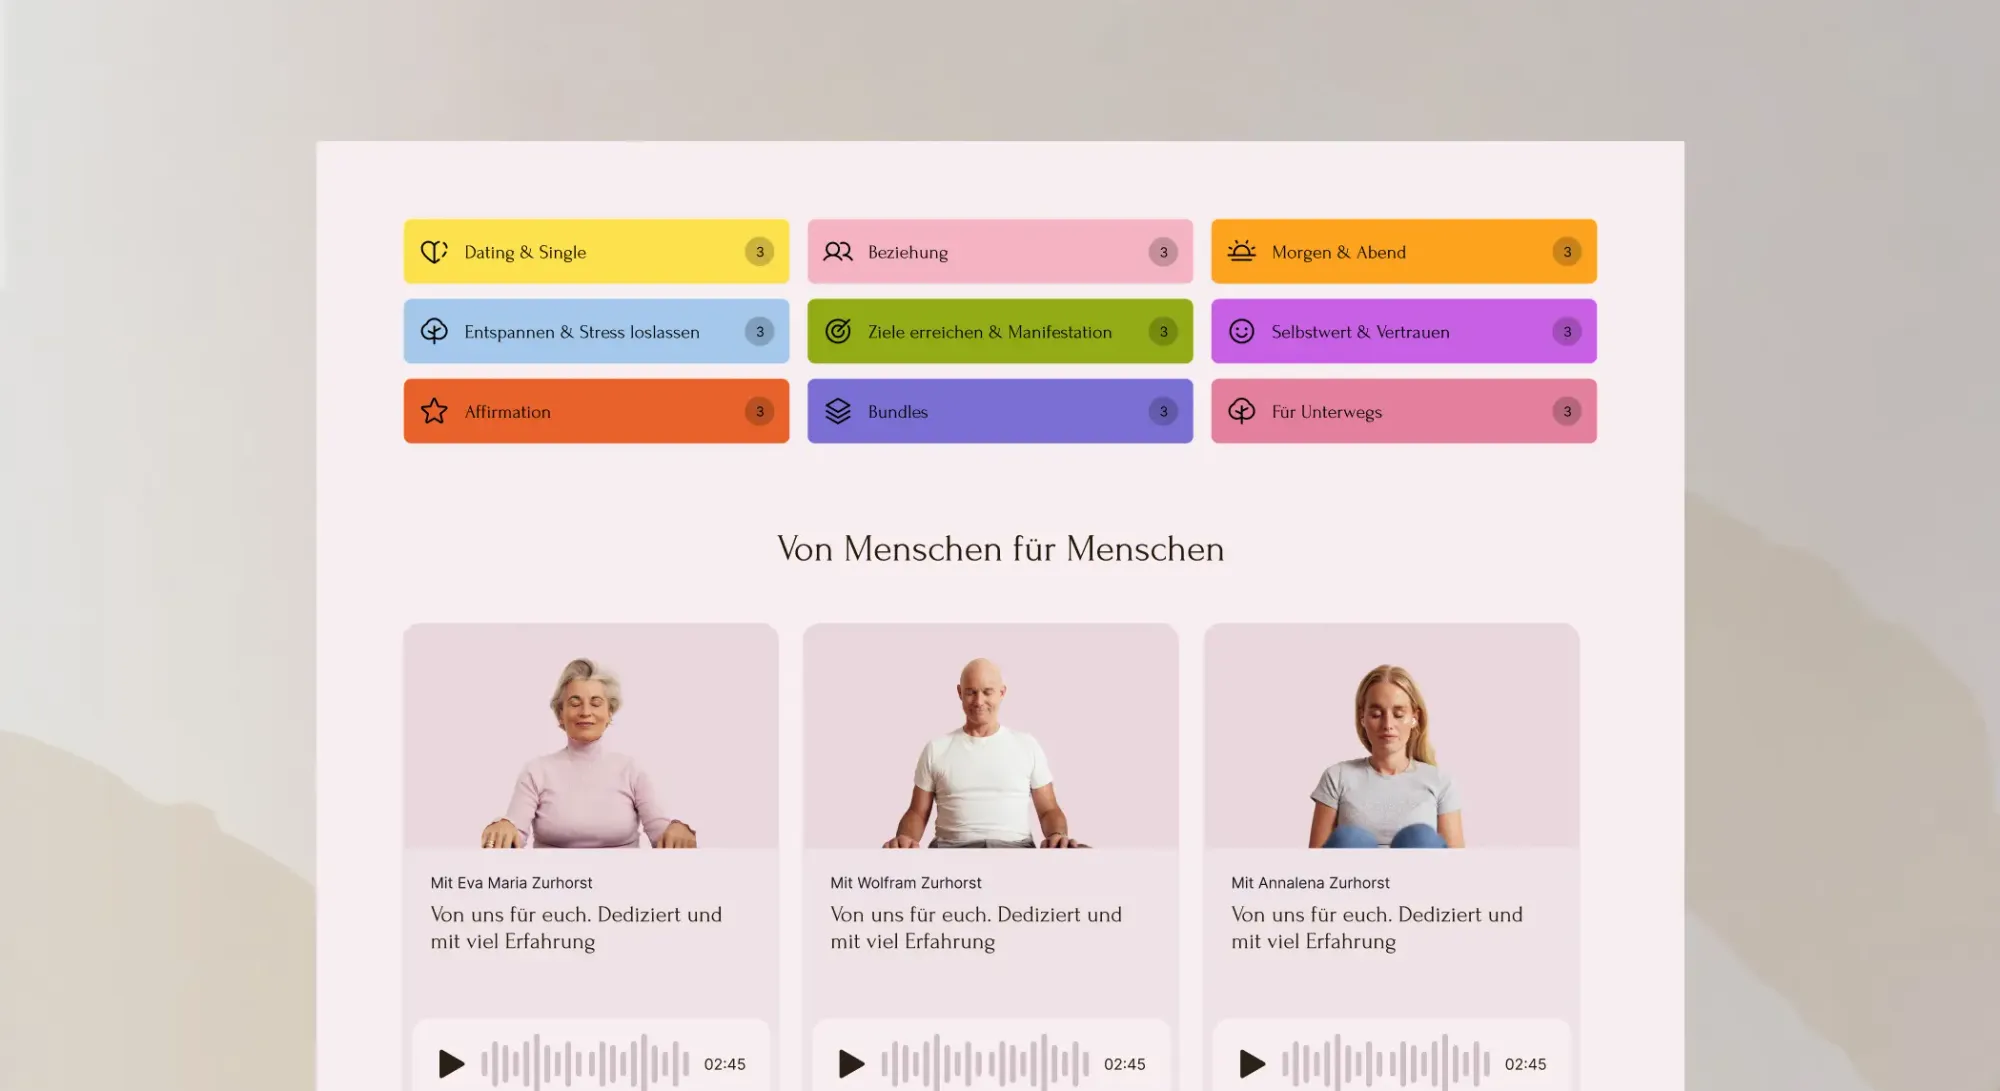
Task: Click the photo of Eva Maria Zurhorst
Action: pos(591,736)
